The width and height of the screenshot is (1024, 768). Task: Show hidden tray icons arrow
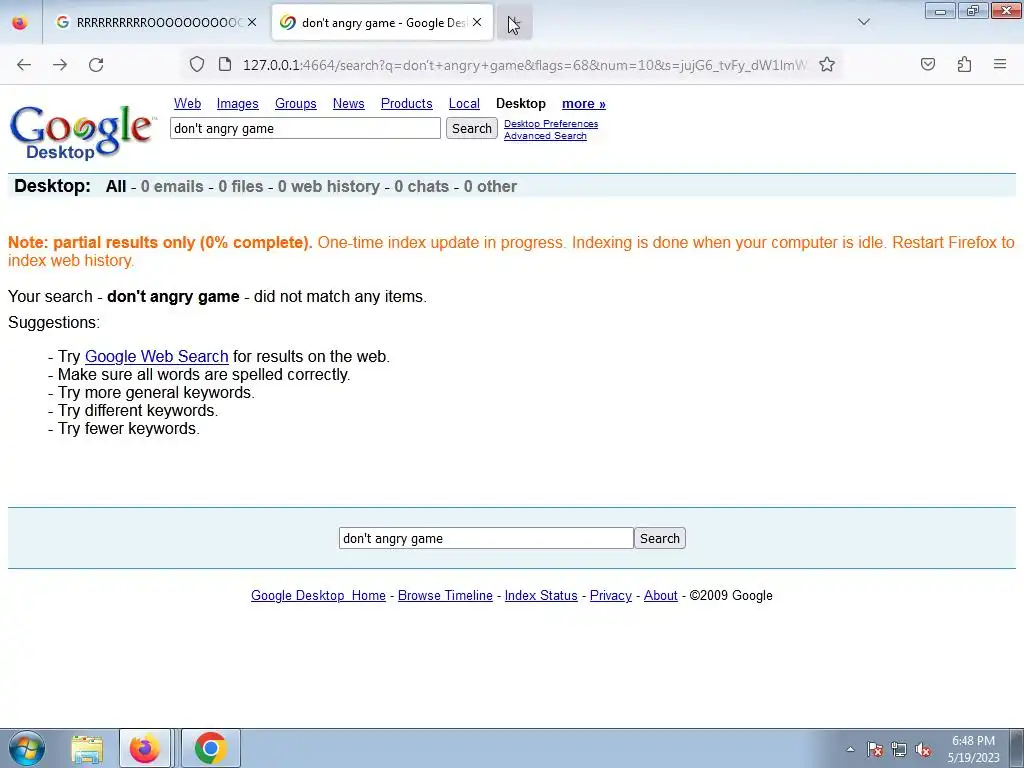(850, 749)
